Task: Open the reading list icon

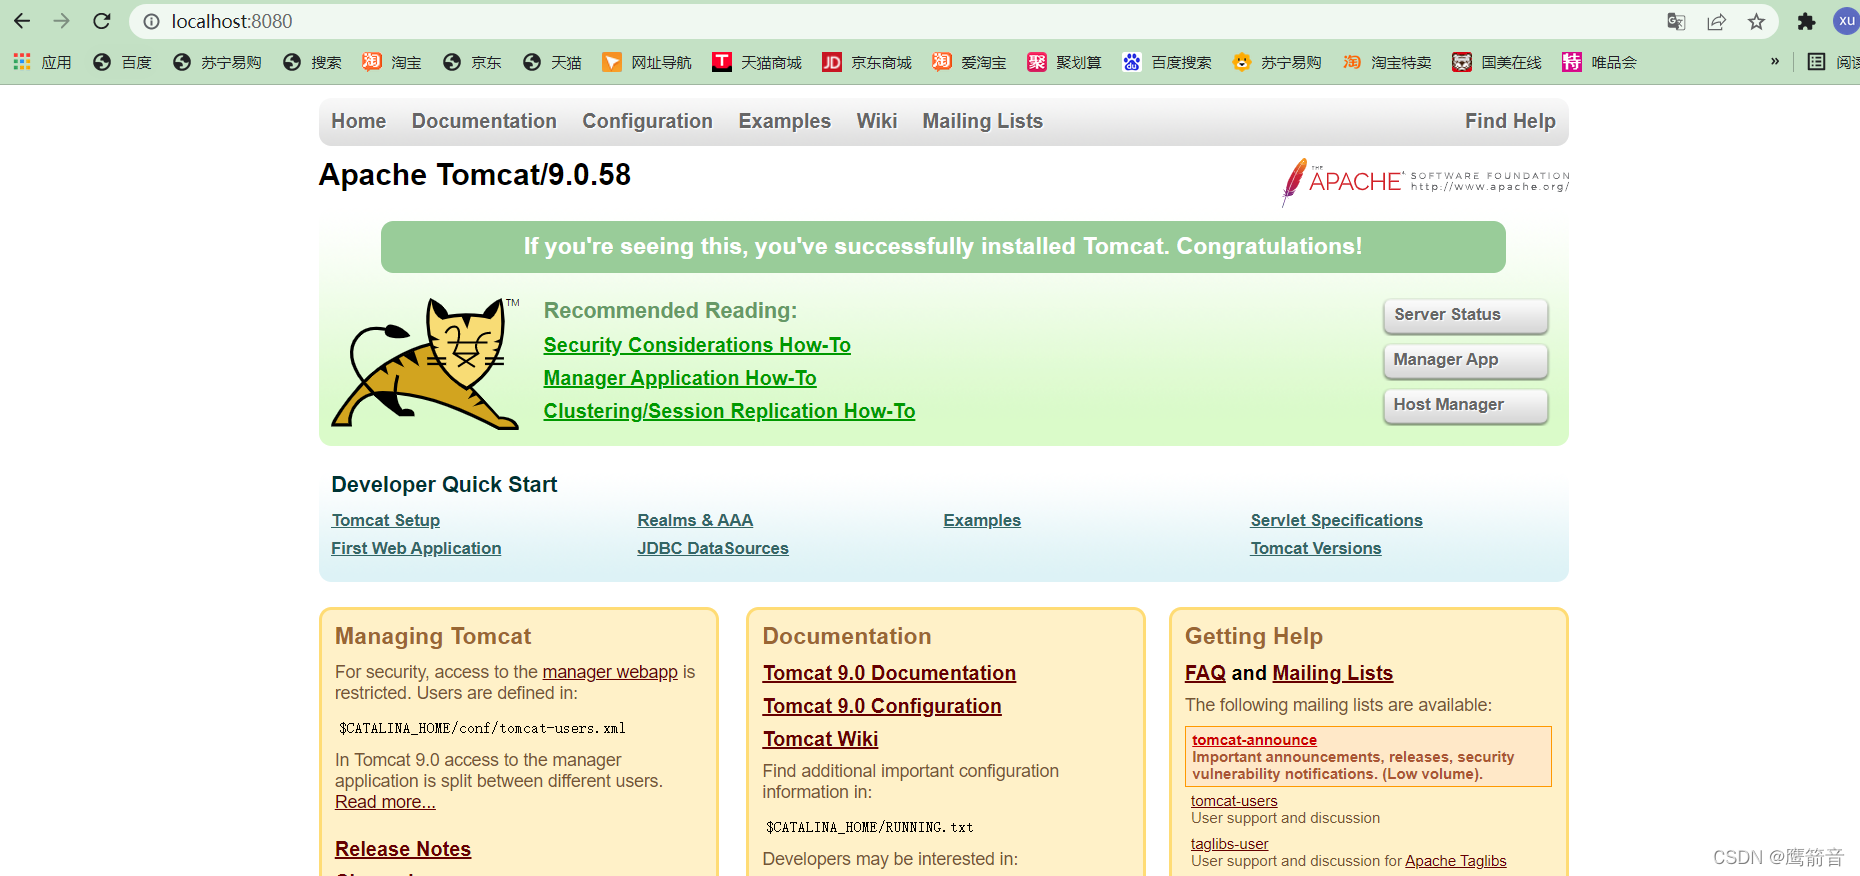Action: tap(1816, 62)
